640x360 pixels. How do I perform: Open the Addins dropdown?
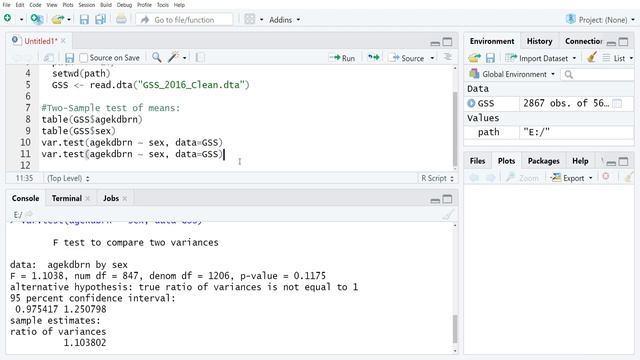point(284,20)
